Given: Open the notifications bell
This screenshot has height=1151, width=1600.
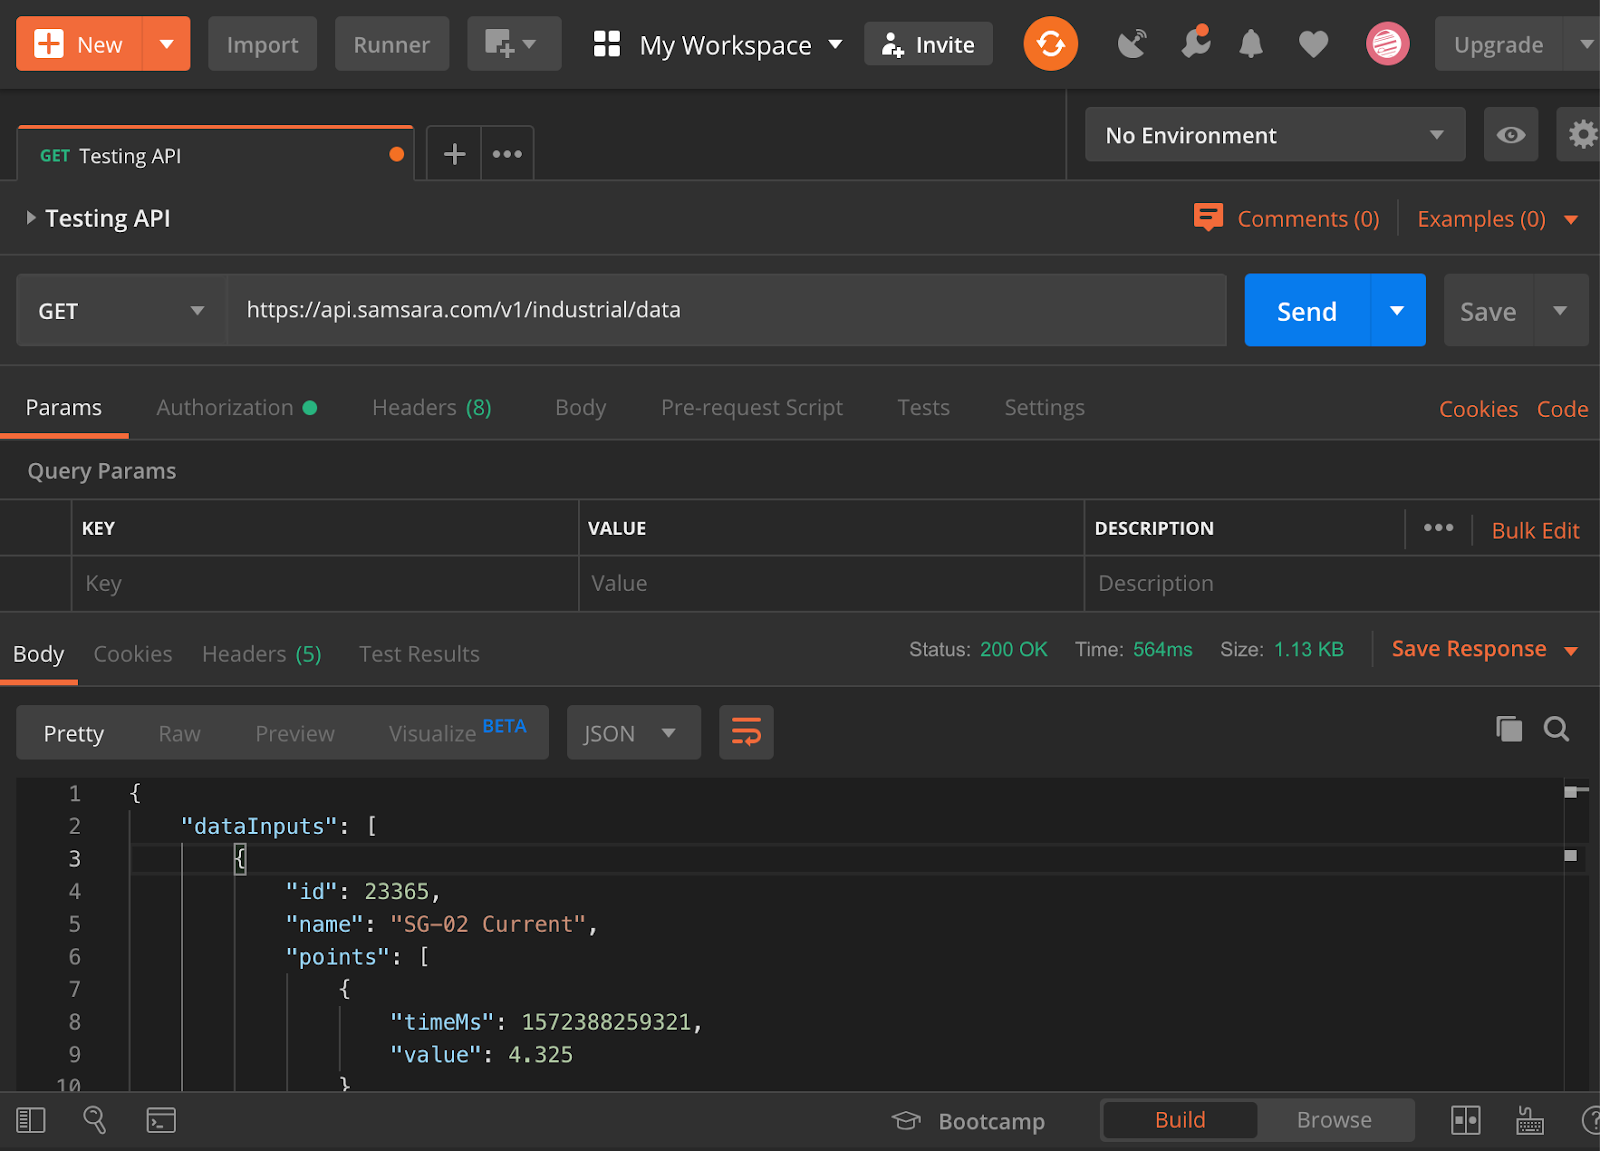Looking at the screenshot, I should pyautogui.click(x=1251, y=44).
